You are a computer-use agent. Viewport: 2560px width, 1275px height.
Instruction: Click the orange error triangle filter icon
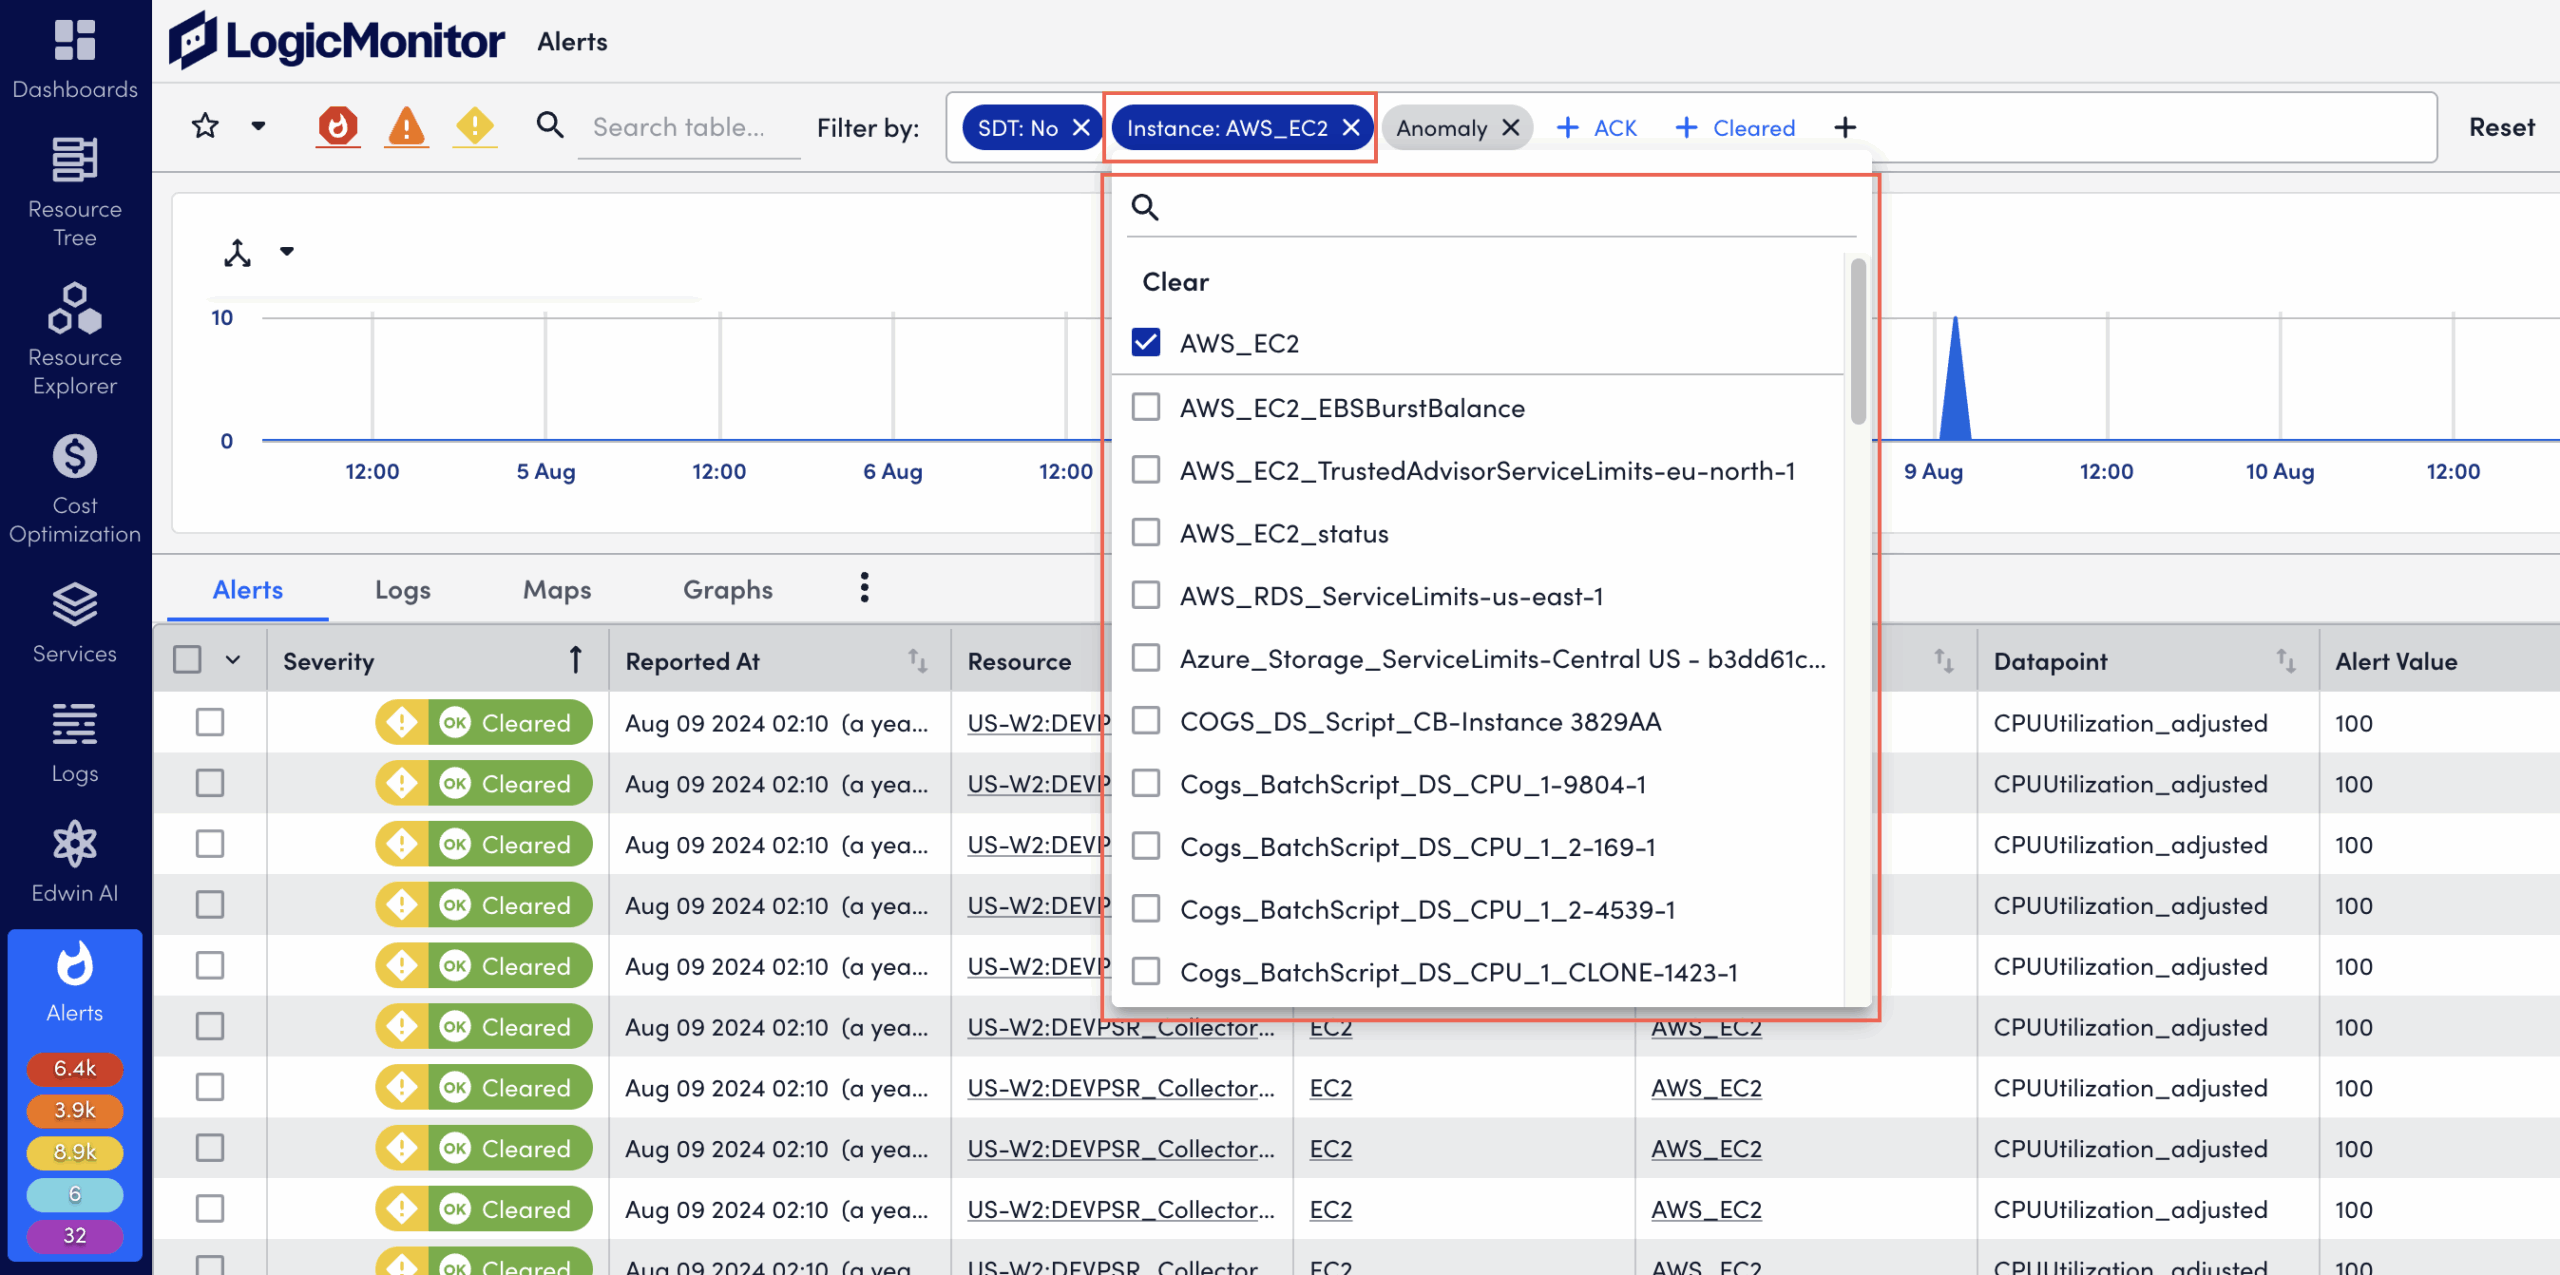(x=406, y=127)
